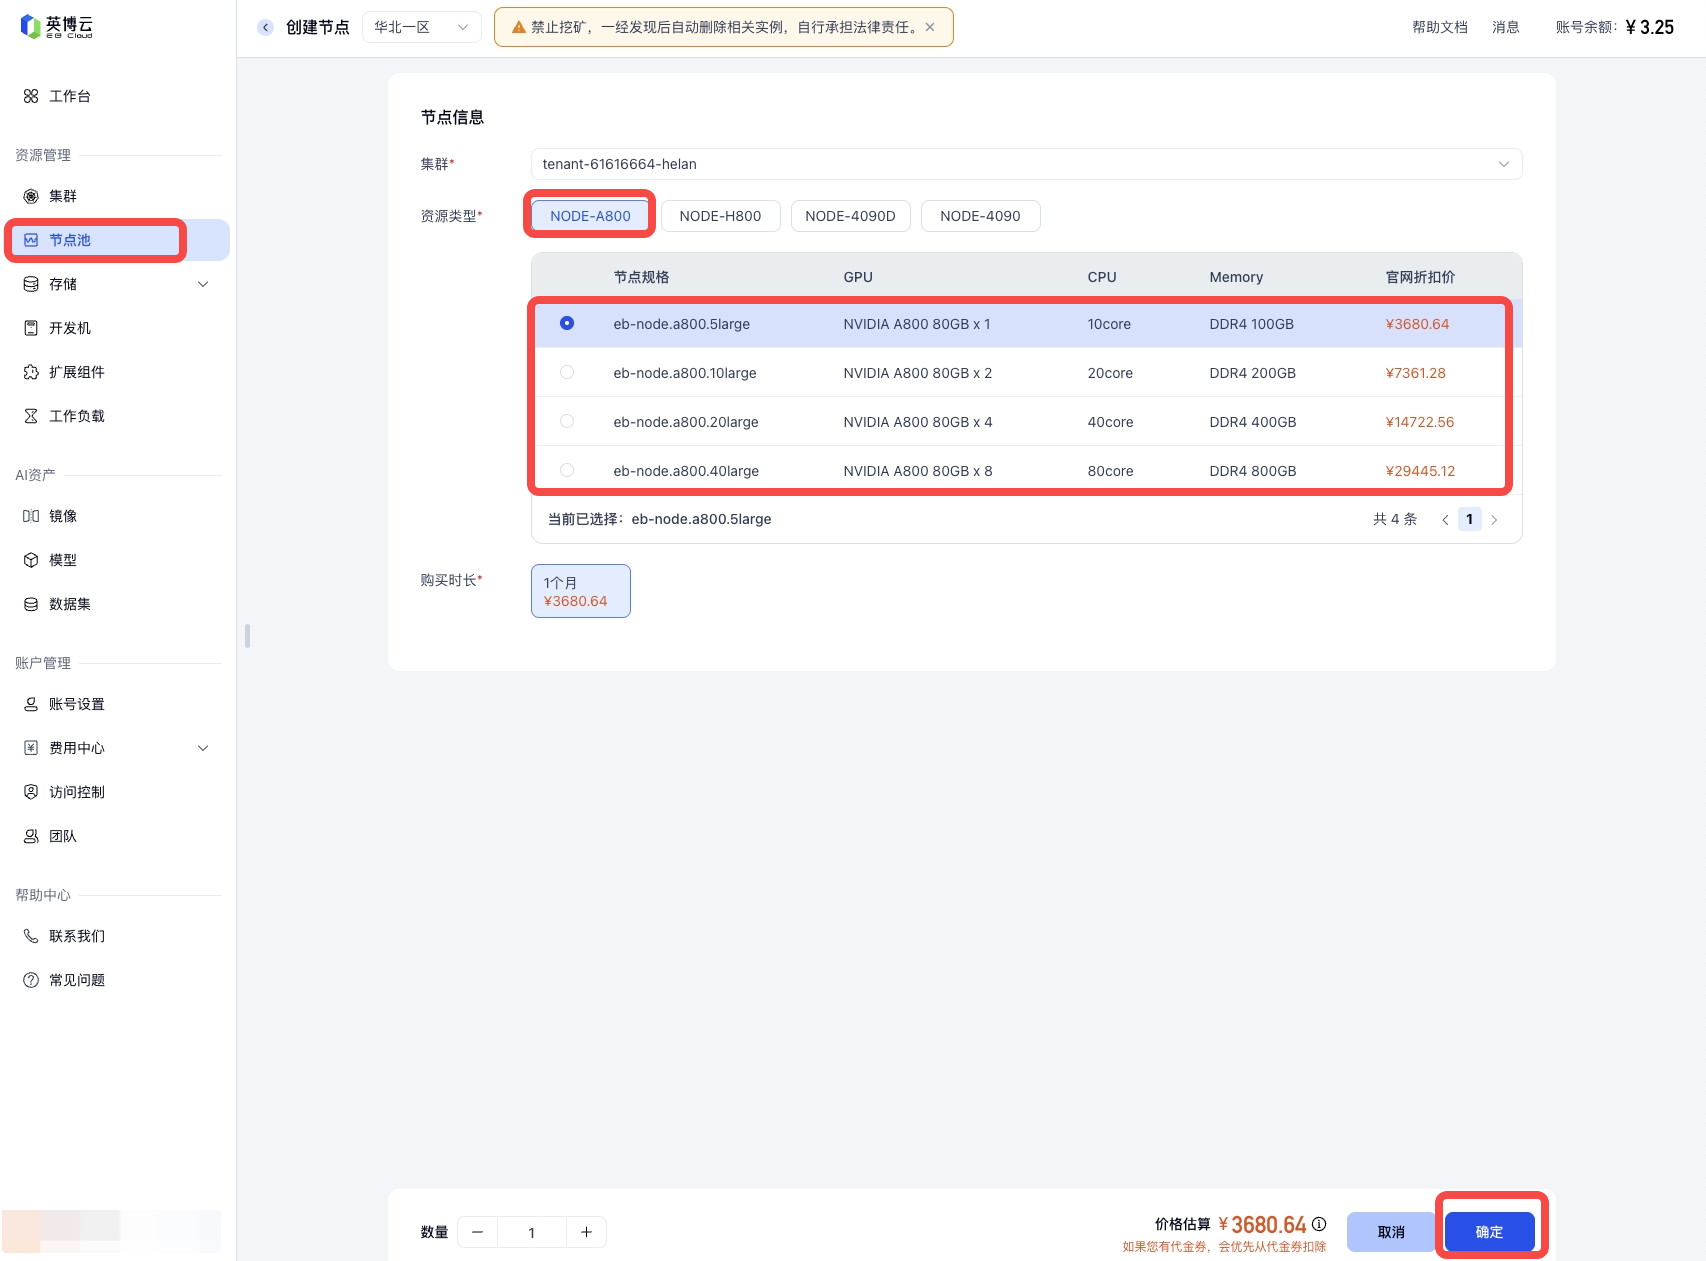Open the 集群 tenant-61616664-helan dropdown
Screen dimensions: 1706x1261
[1026, 164]
